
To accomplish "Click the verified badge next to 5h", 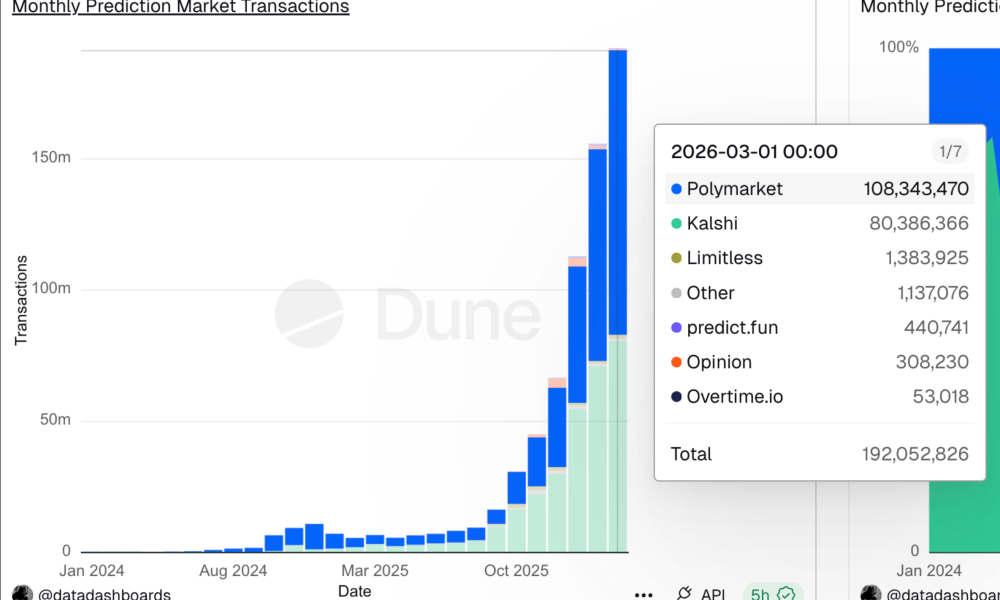I will [787, 593].
